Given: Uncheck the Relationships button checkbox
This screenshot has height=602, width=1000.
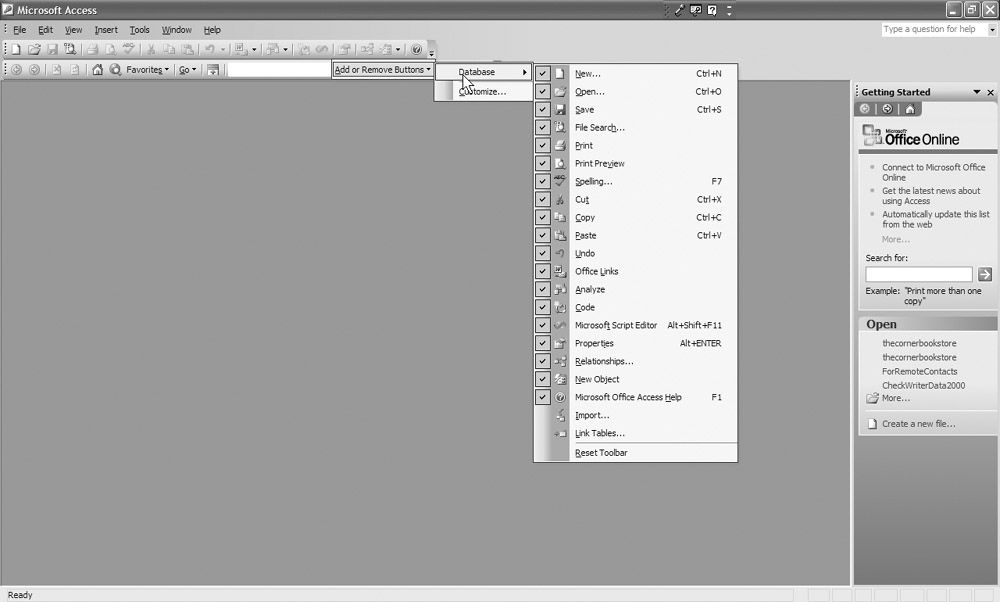Looking at the screenshot, I should click(x=543, y=362).
